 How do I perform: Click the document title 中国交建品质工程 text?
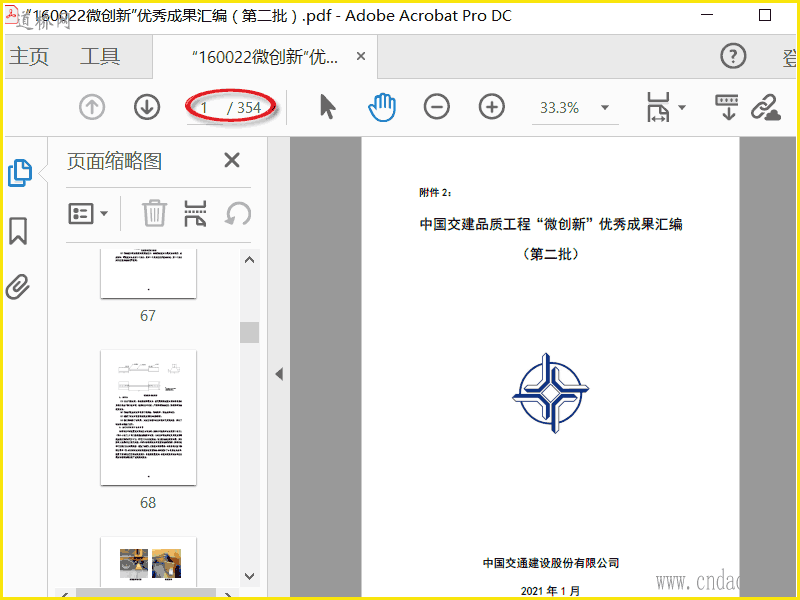[x=551, y=224]
